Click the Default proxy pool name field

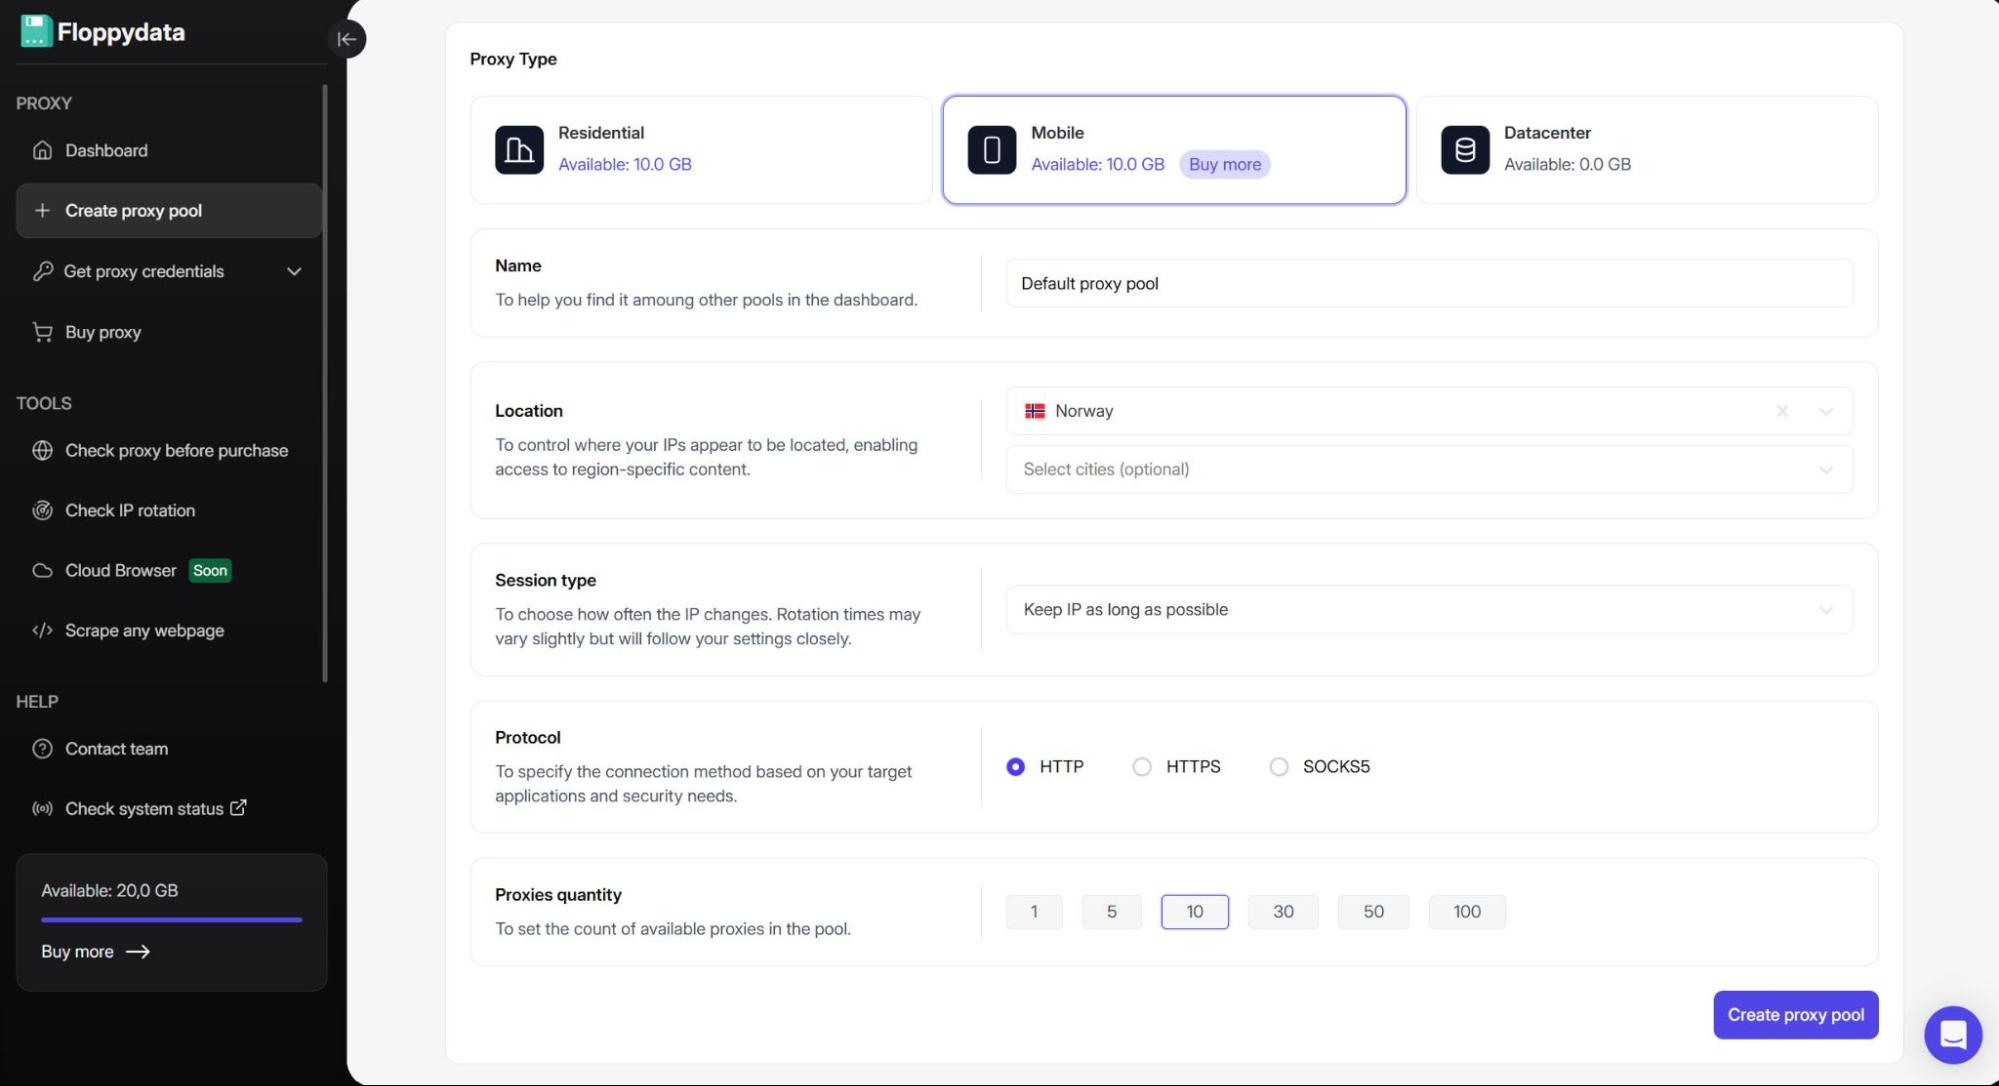[x=1428, y=284]
